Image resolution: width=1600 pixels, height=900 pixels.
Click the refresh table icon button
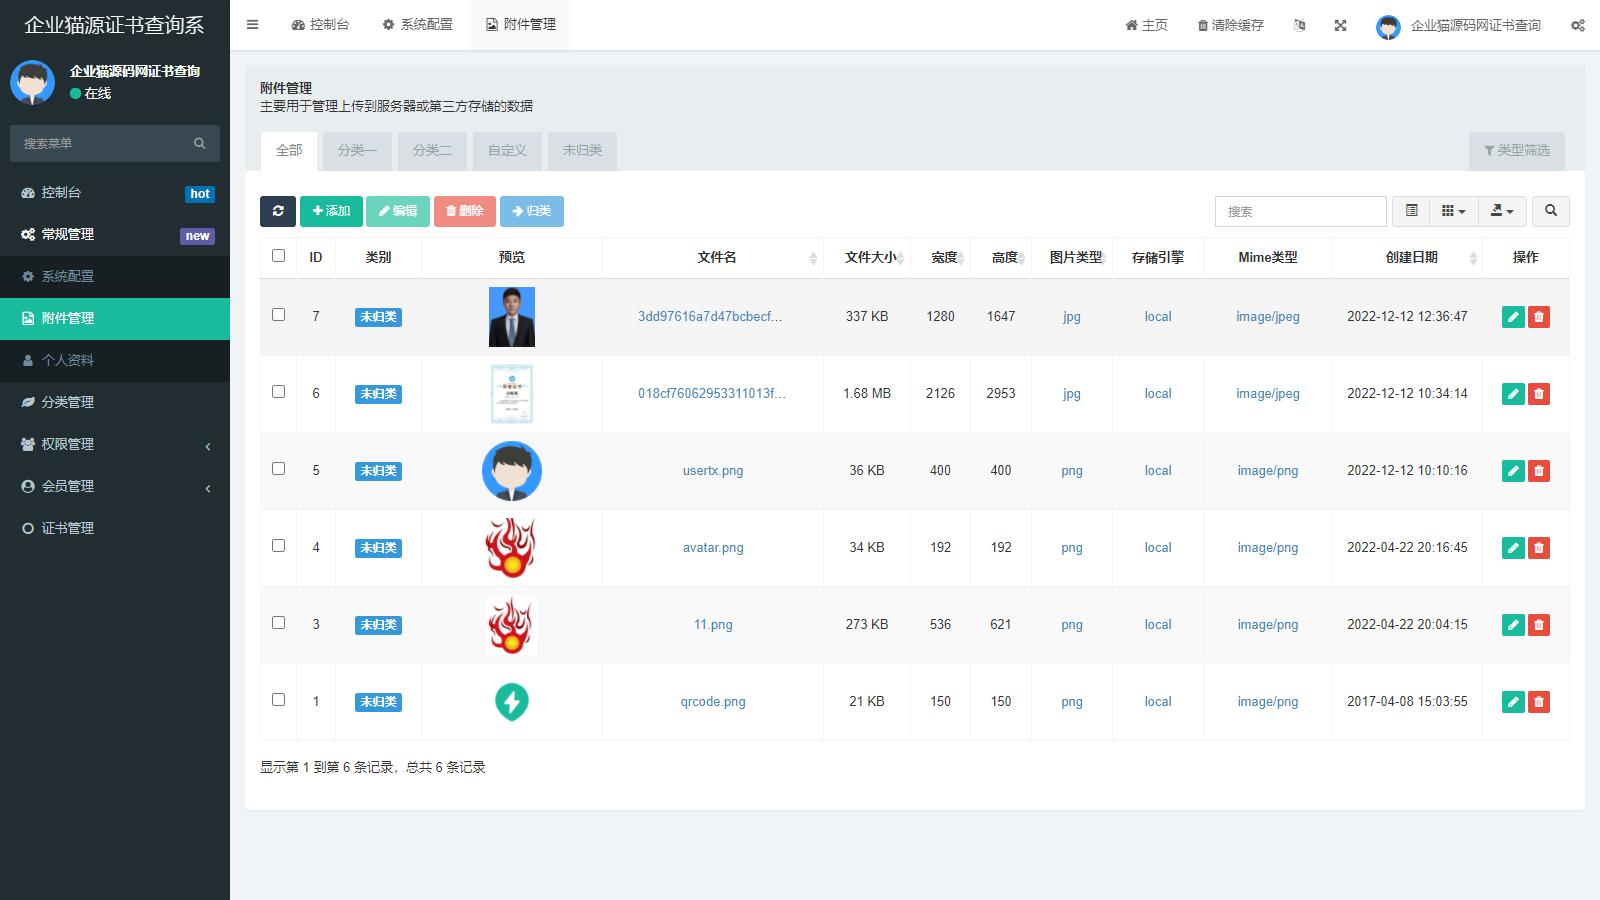pyautogui.click(x=278, y=211)
